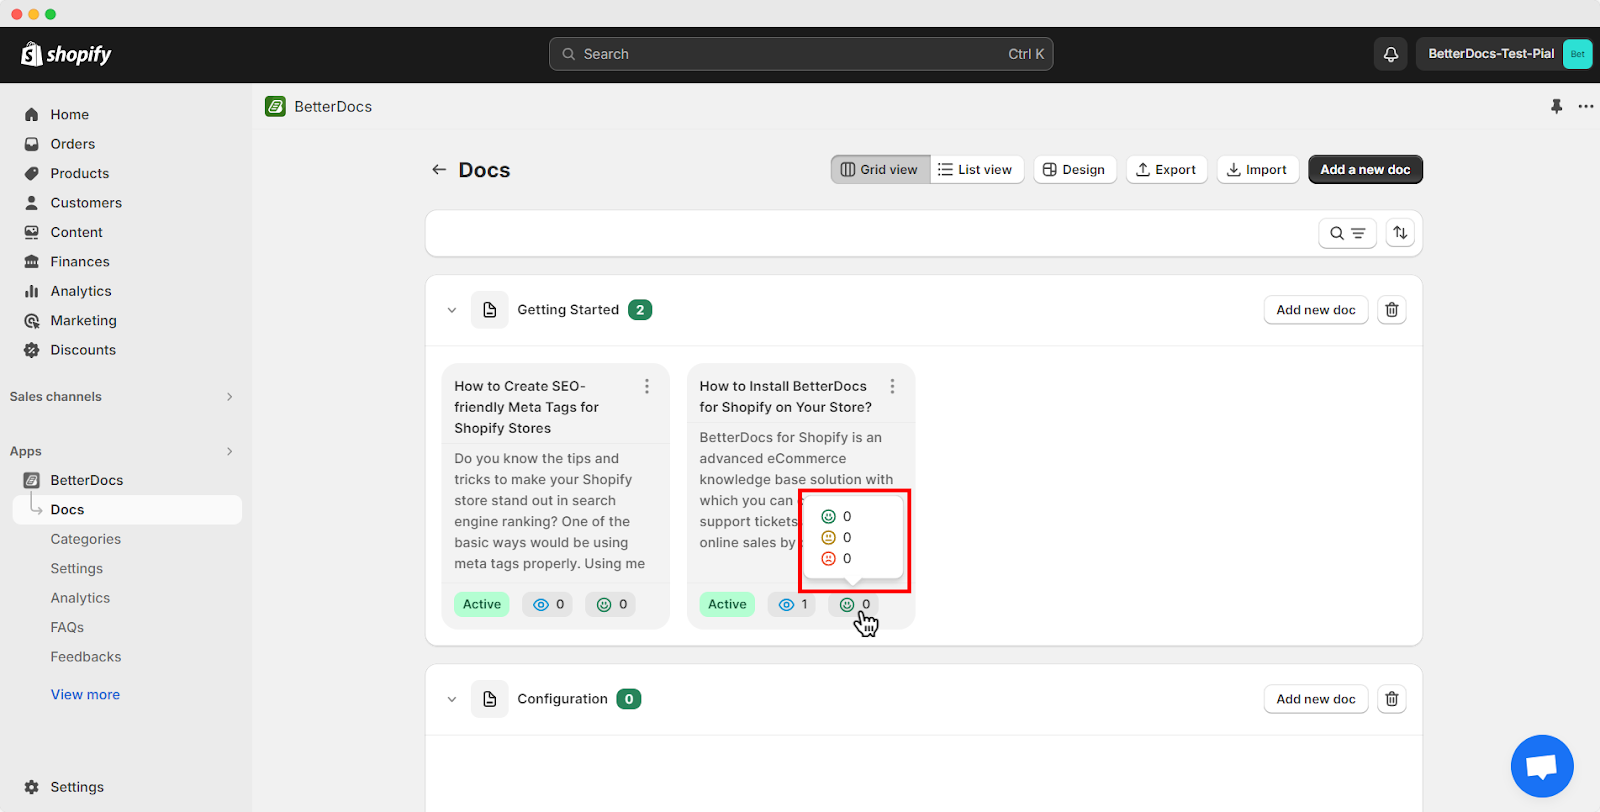Go back using the arrow beside Docs

[439, 170]
